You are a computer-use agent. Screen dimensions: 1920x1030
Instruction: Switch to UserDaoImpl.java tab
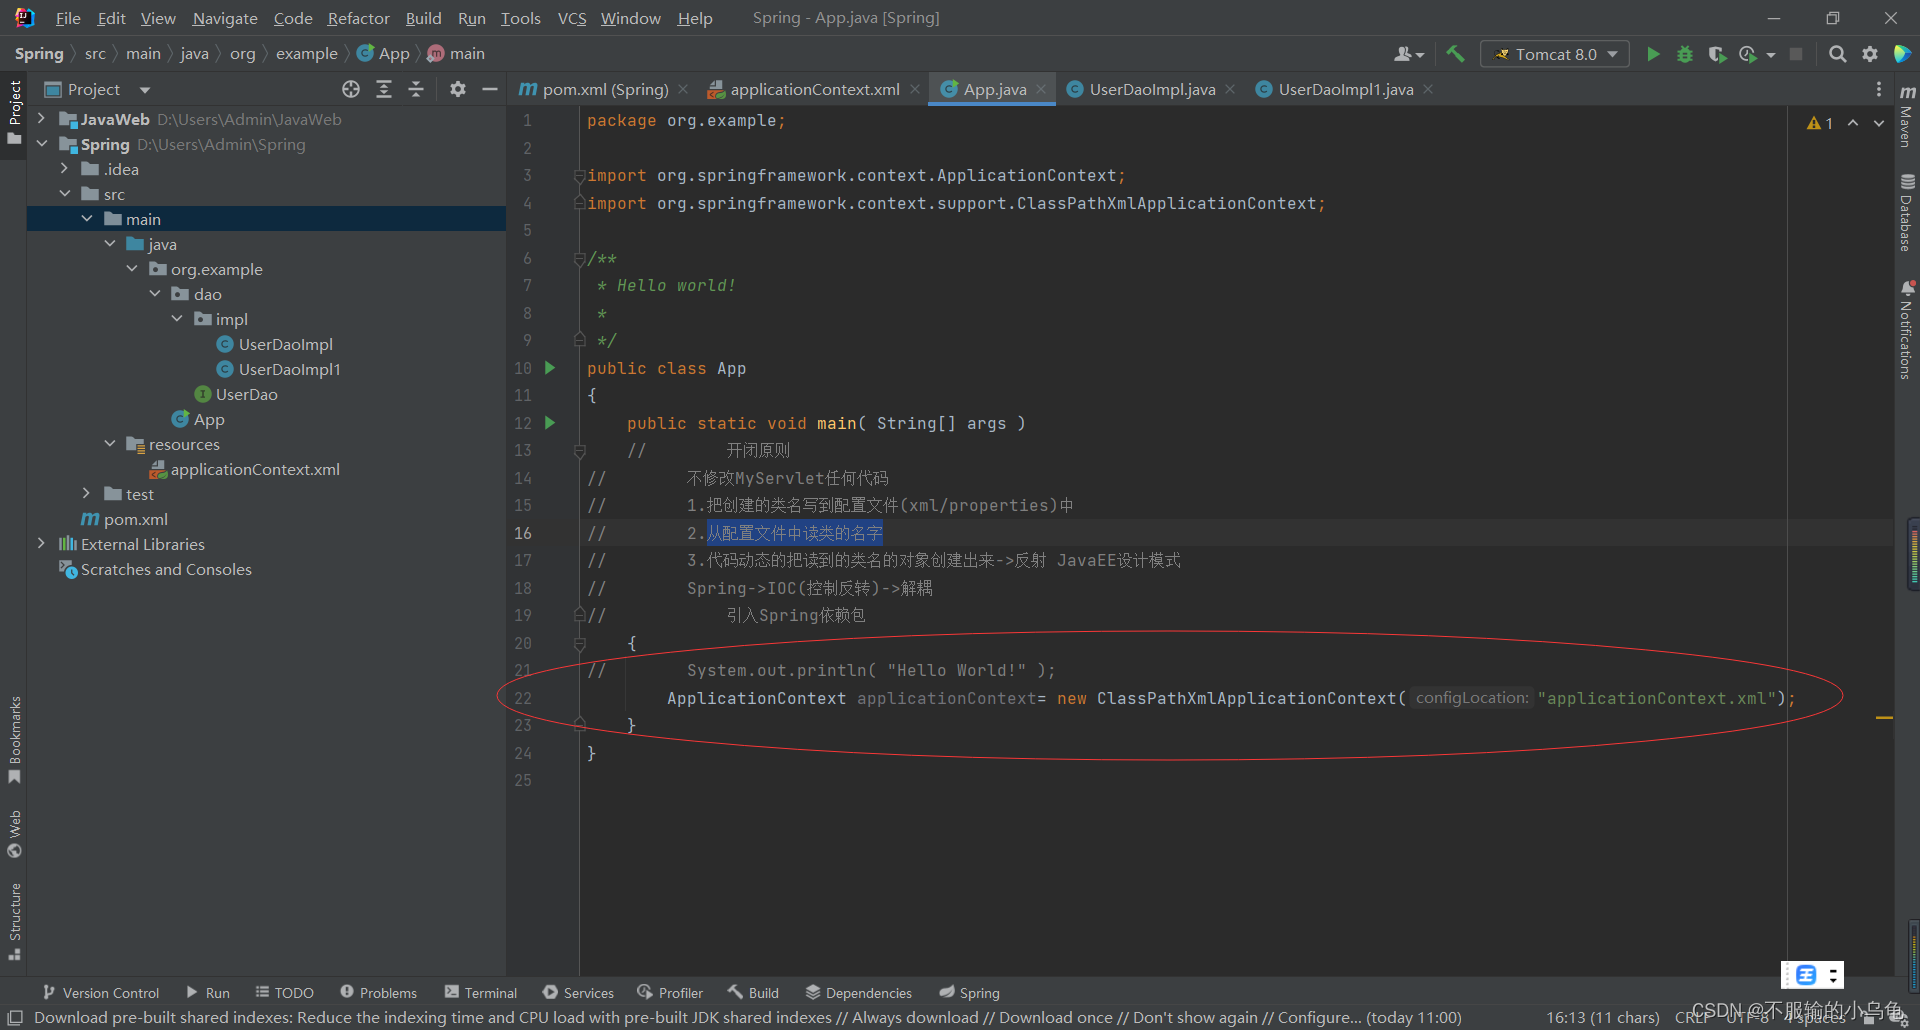[1151, 89]
